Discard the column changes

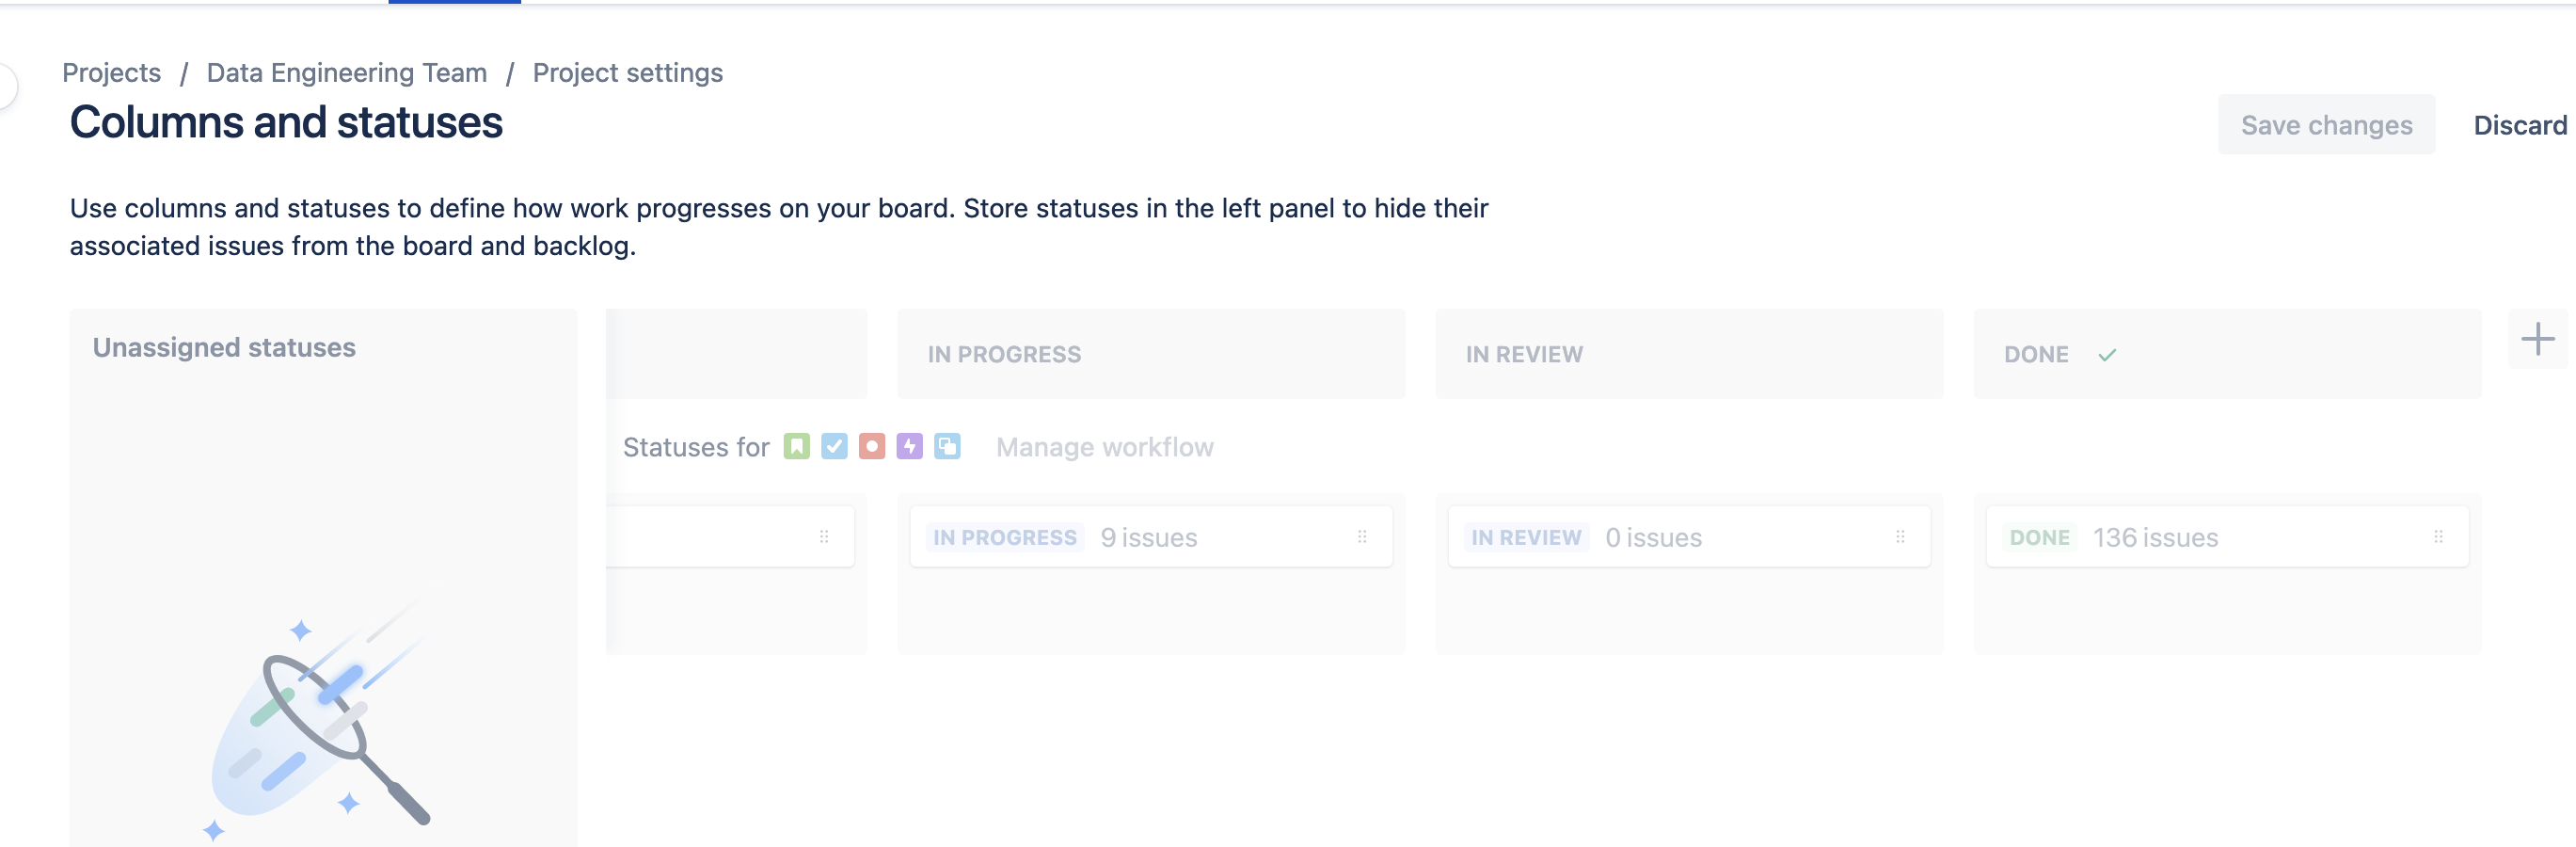2520,125
